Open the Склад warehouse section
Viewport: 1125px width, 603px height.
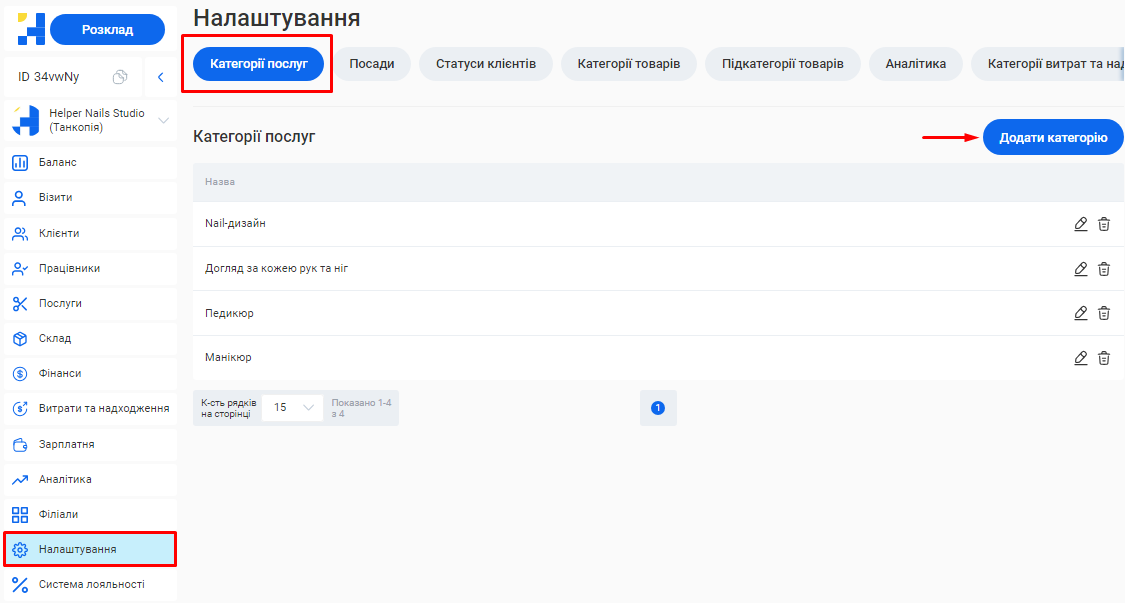[x=55, y=338]
